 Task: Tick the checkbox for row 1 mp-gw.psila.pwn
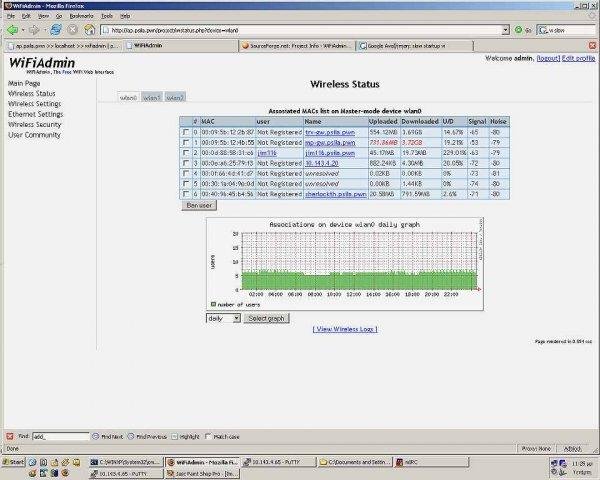tap(186, 142)
